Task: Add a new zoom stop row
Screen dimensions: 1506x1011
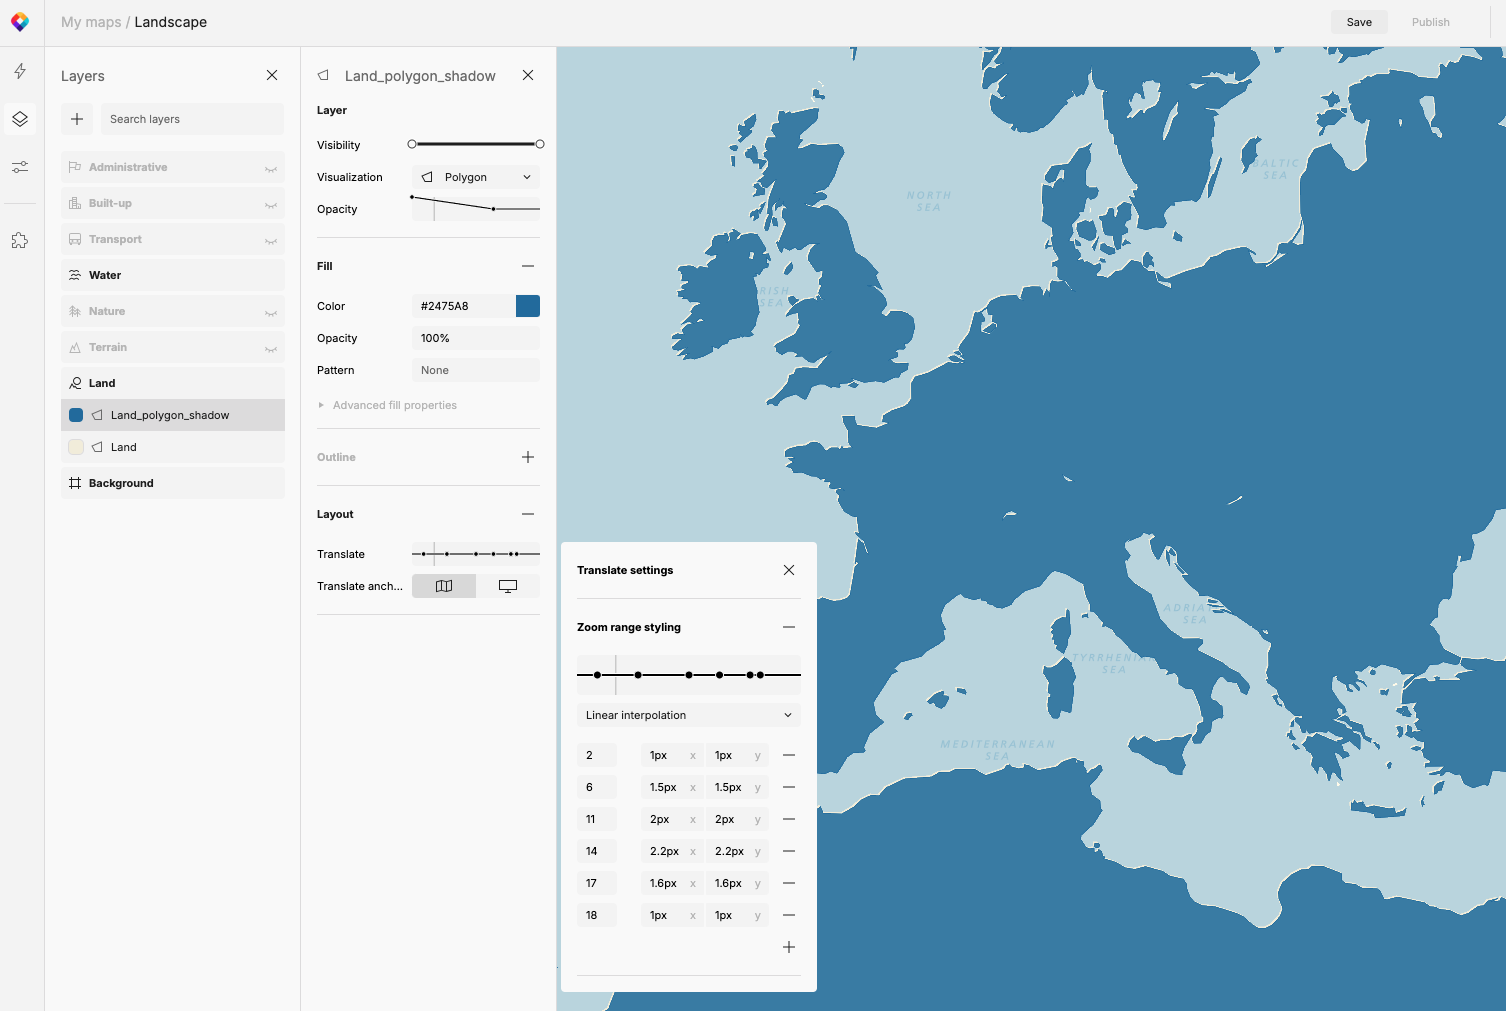Action: pos(788,947)
